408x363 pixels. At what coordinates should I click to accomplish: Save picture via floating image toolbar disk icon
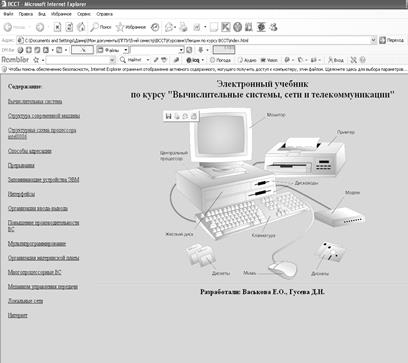click(x=168, y=116)
